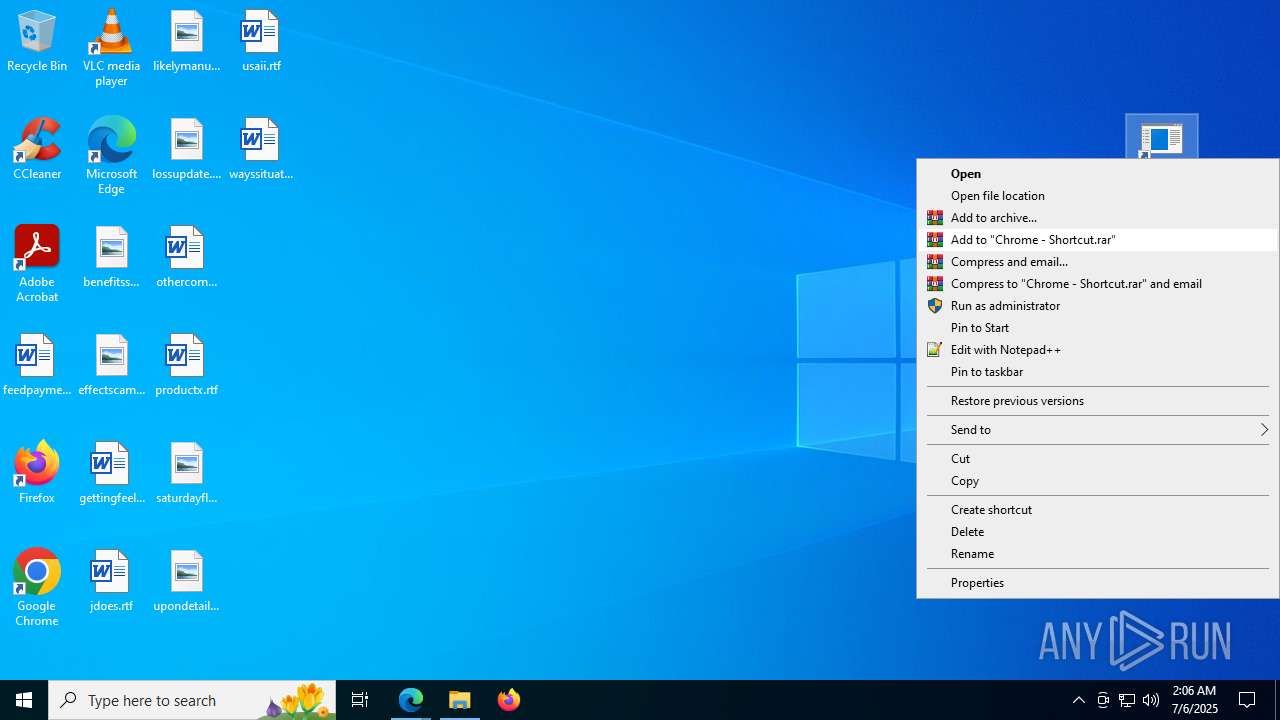This screenshot has width=1280, height=720.
Task: Select the jdoes.rtf document icon
Action: point(111,581)
